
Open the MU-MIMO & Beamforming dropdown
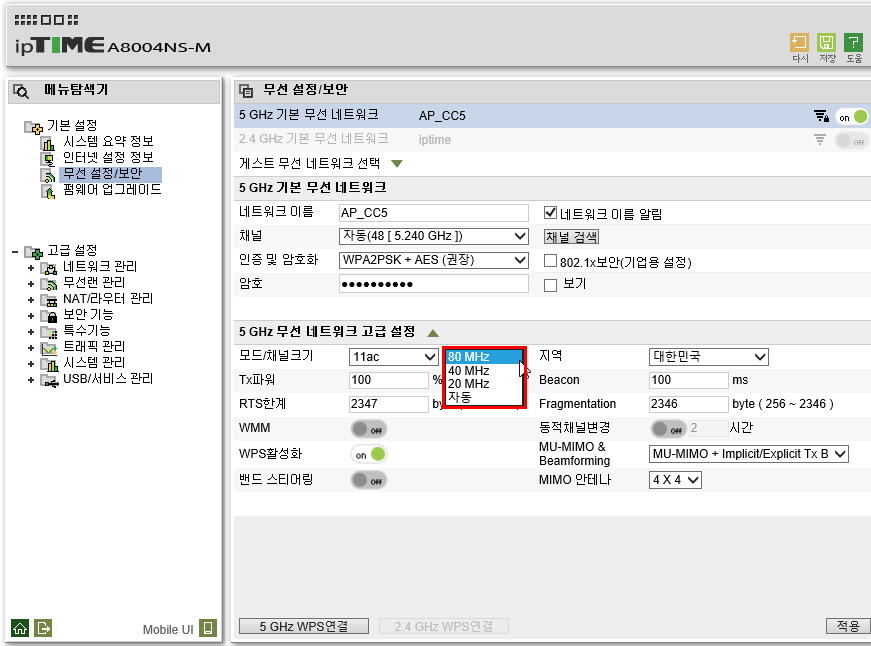point(748,454)
